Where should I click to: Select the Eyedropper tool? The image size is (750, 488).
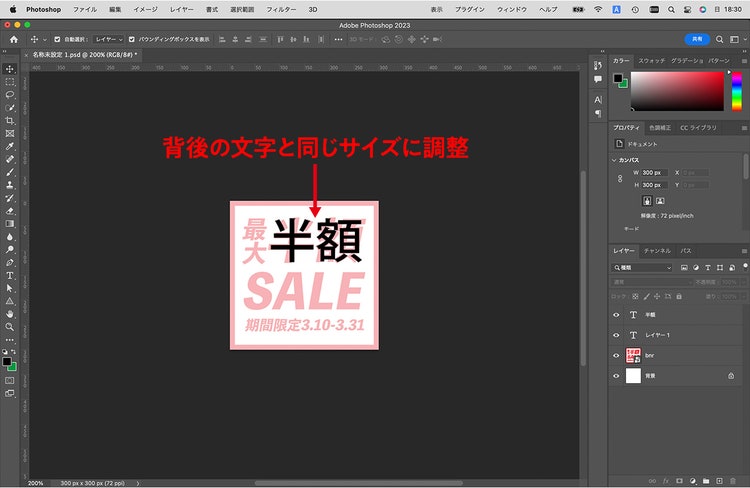point(10,146)
